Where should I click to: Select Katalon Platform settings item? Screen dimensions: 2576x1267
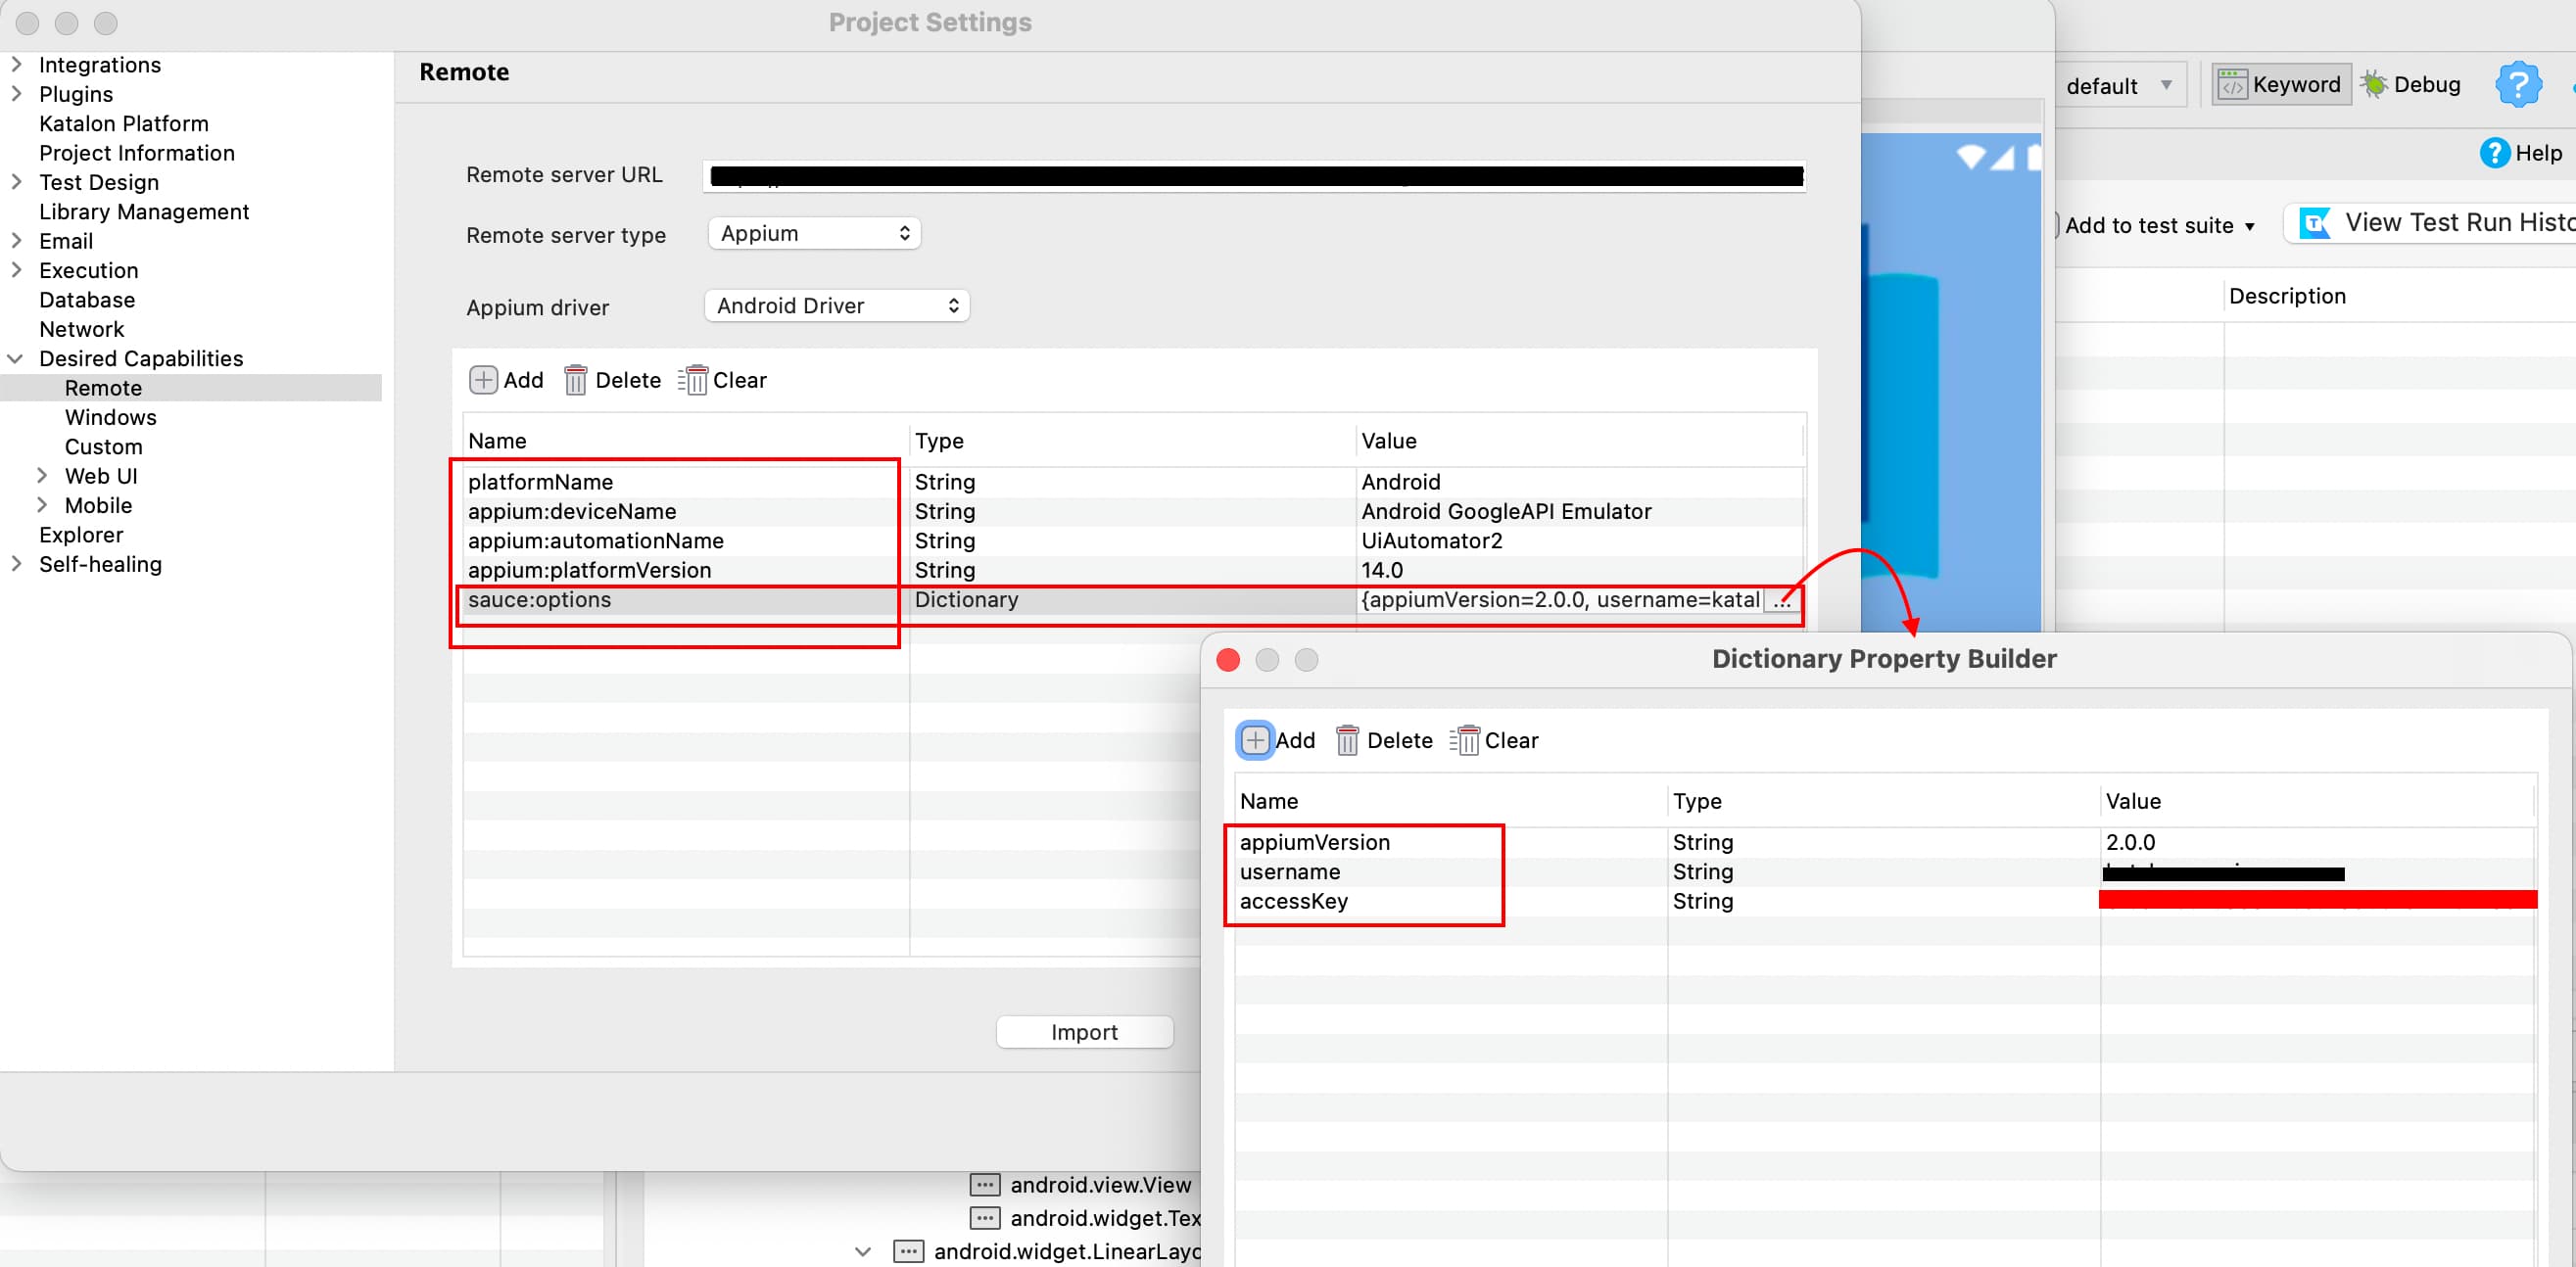coord(124,123)
